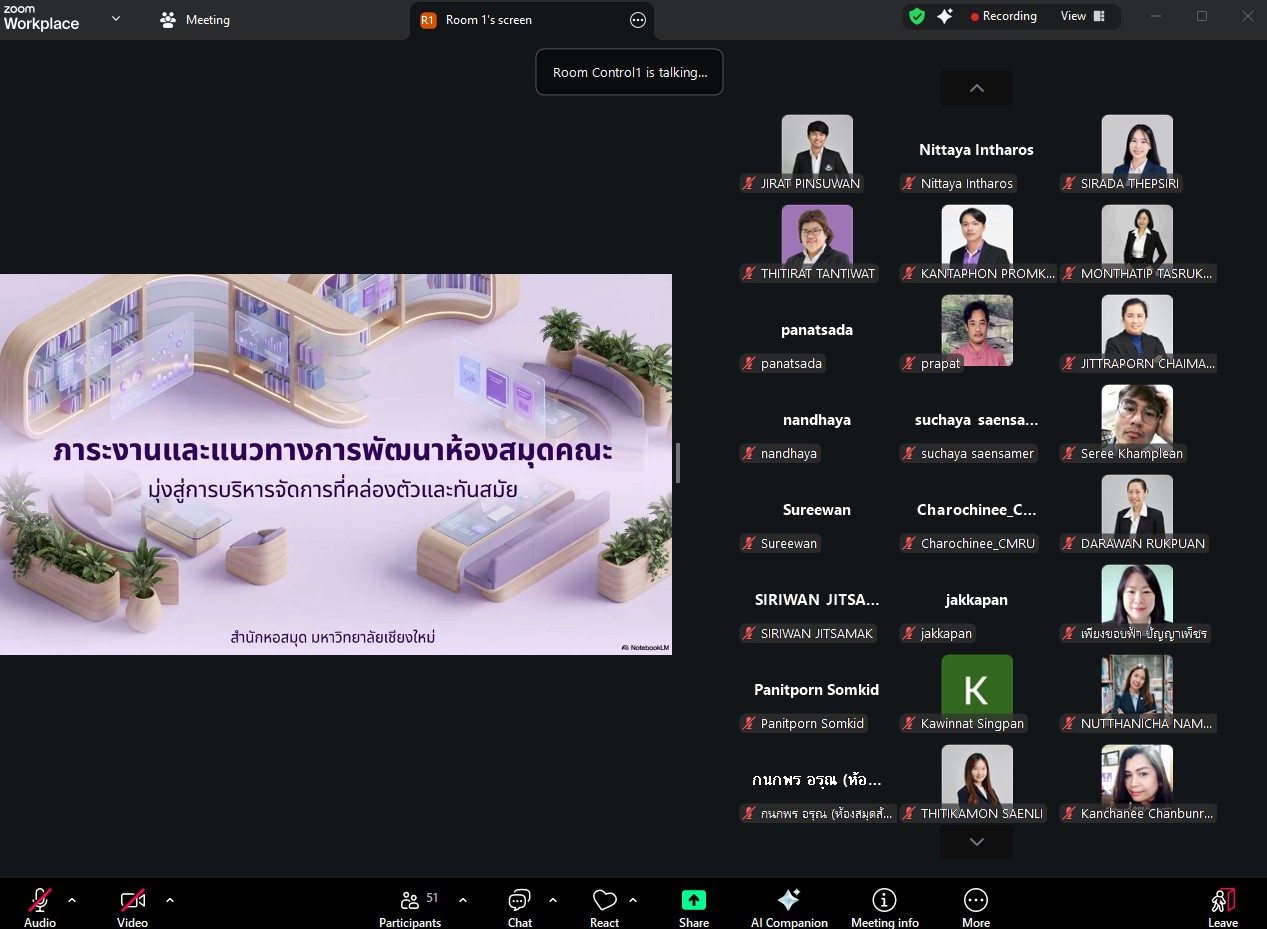
Task: Launch the AI Companion
Action: point(788,907)
